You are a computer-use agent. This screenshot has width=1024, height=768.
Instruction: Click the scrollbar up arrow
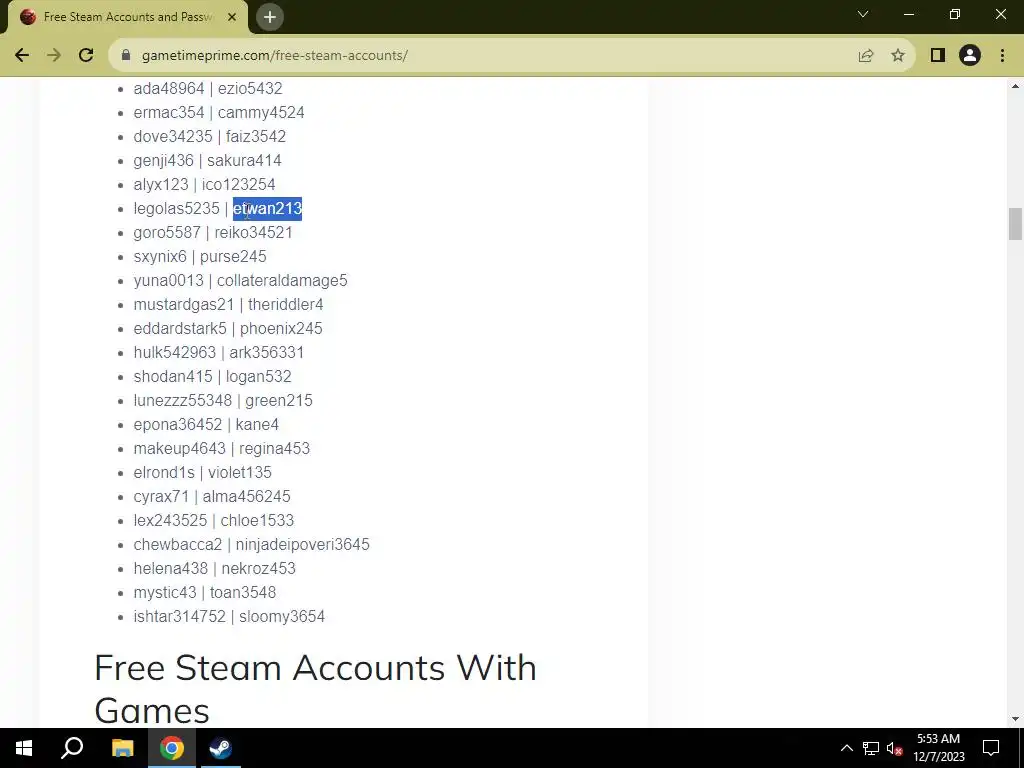coord(1015,86)
